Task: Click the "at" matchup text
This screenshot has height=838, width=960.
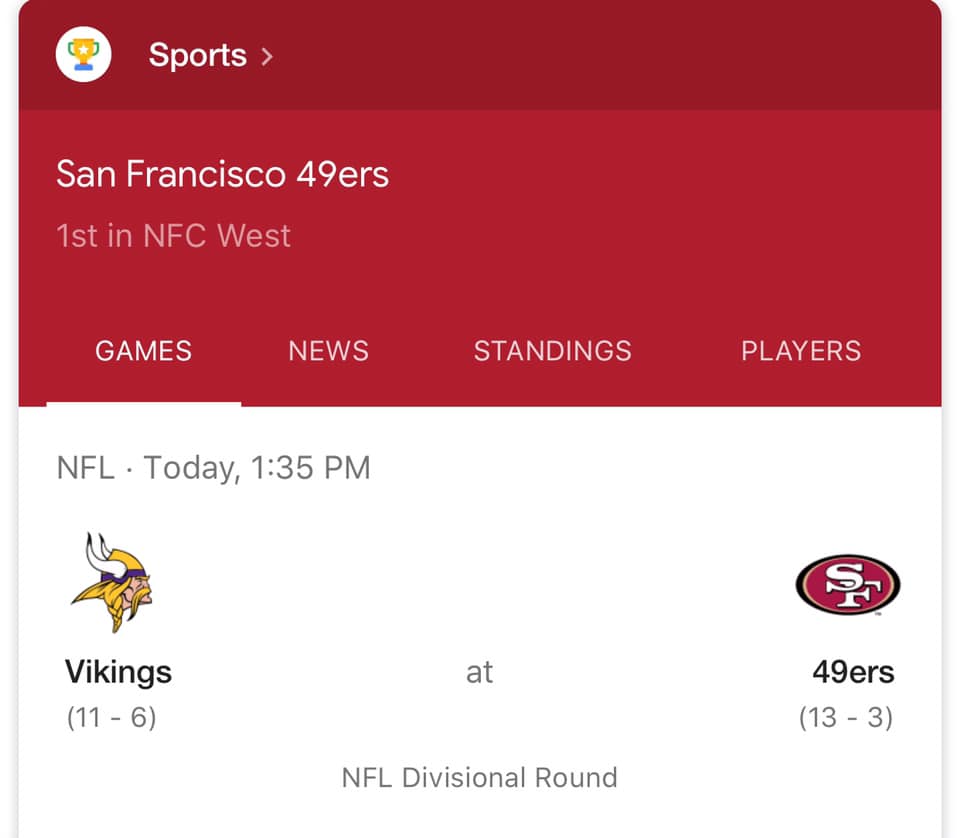Action: (479, 673)
